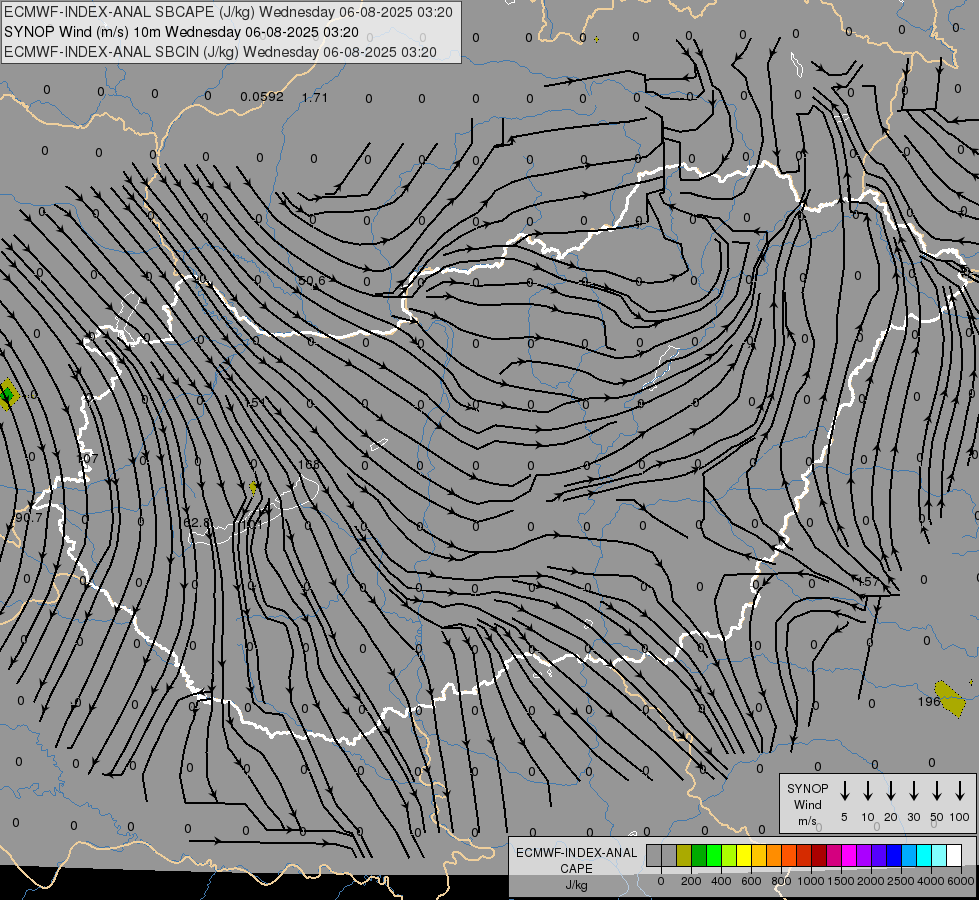Click the 0.0592 value on the map
This screenshot has width=979, height=900.
click(262, 97)
